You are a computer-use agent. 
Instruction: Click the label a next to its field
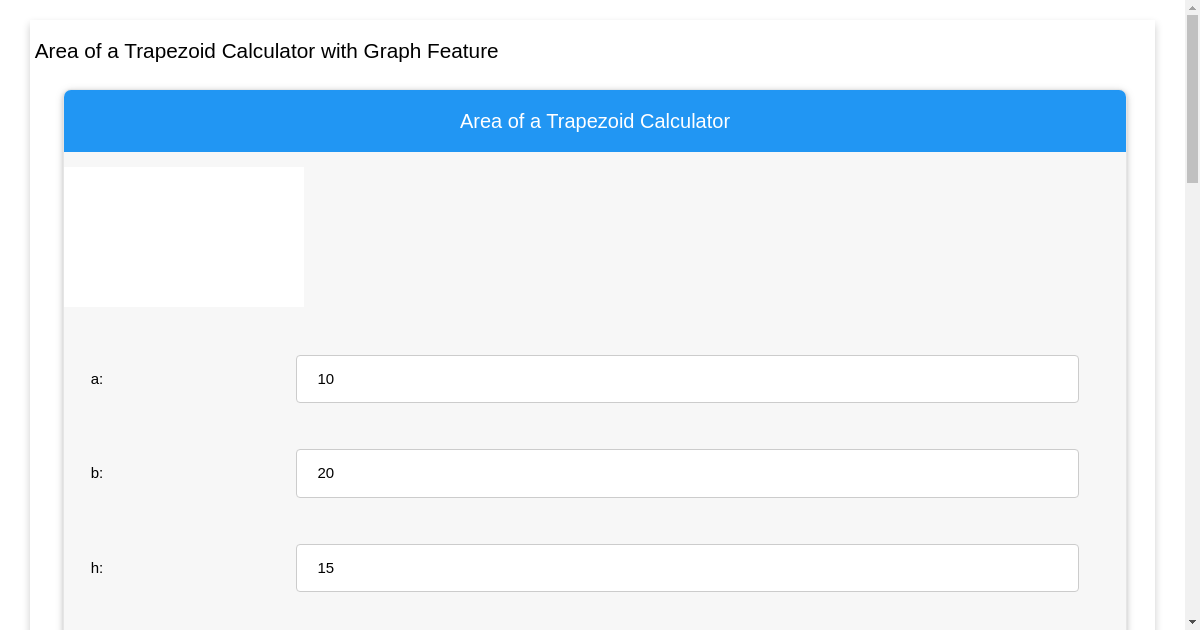point(96,379)
